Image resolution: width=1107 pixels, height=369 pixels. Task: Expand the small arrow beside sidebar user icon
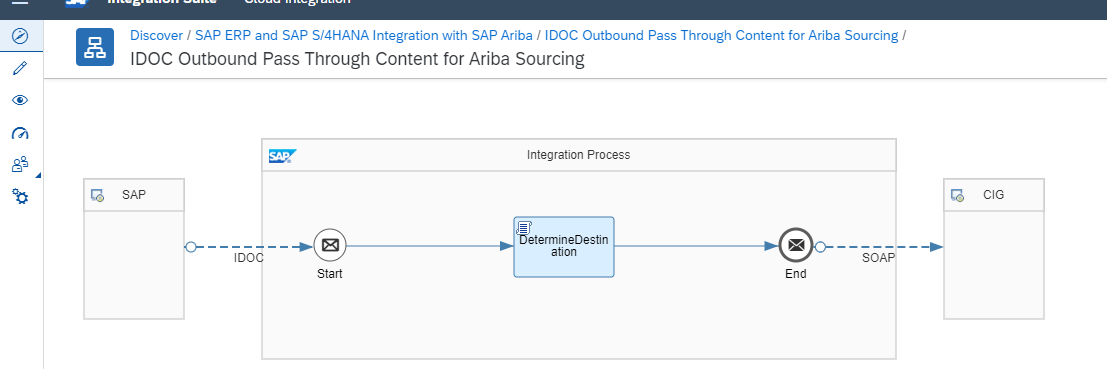tap(37, 174)
